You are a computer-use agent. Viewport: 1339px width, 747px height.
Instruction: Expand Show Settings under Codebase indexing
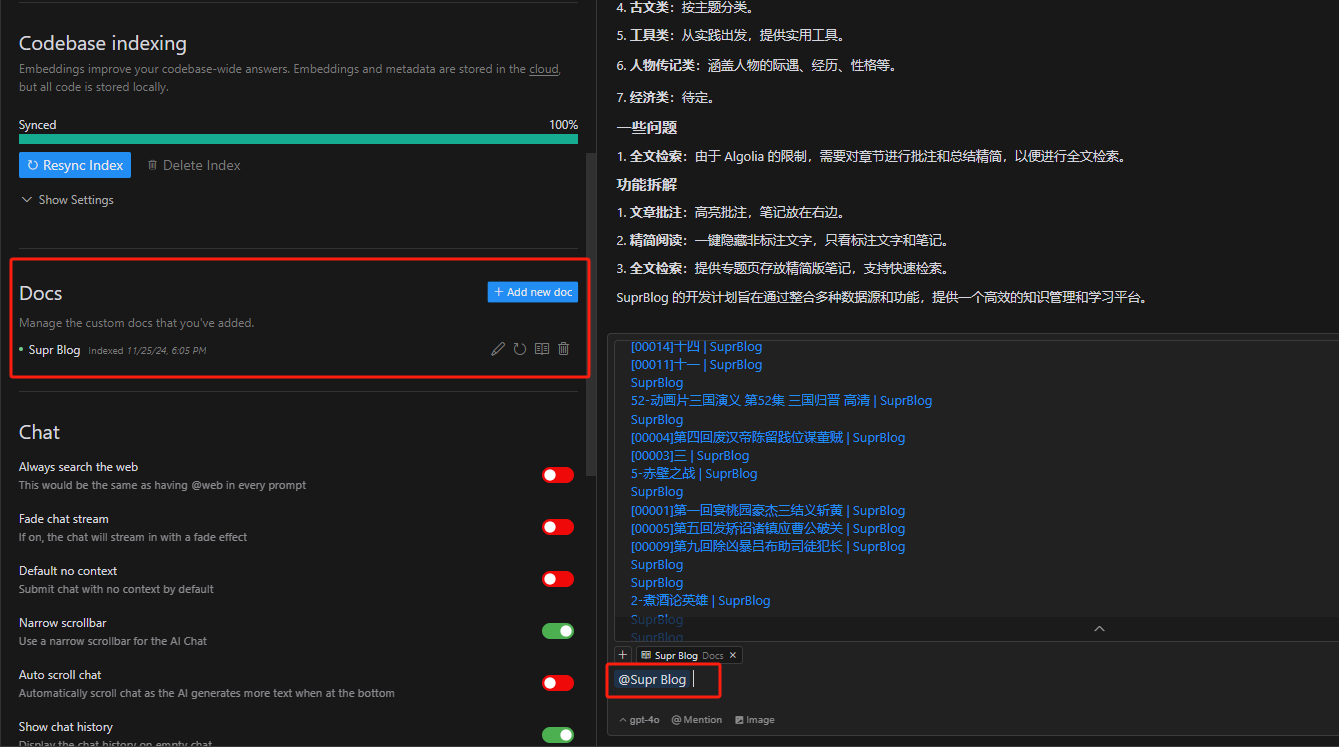point(67,200)
